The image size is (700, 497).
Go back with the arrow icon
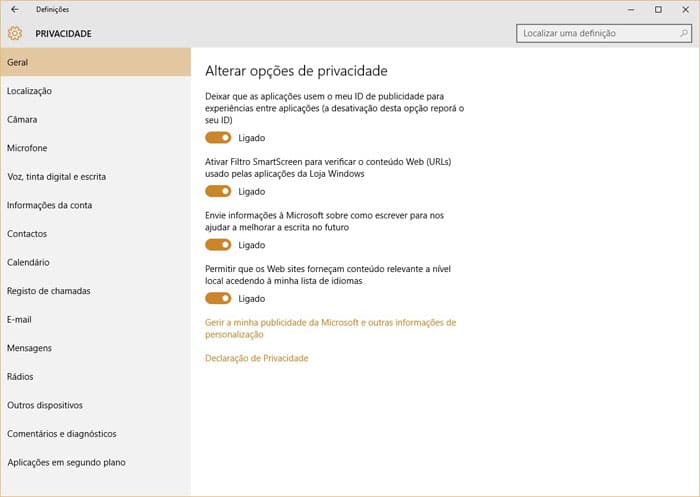[15, 9]
